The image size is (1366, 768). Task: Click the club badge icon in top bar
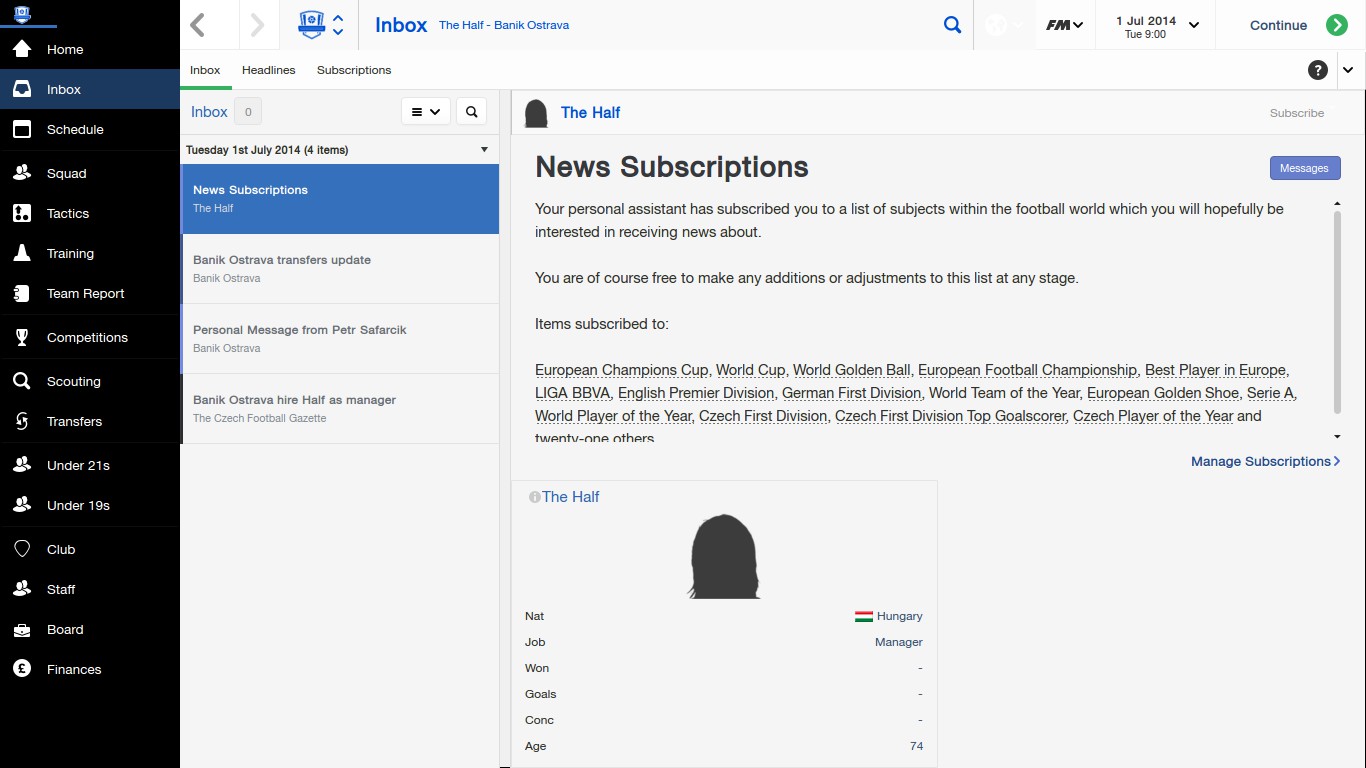312,25
